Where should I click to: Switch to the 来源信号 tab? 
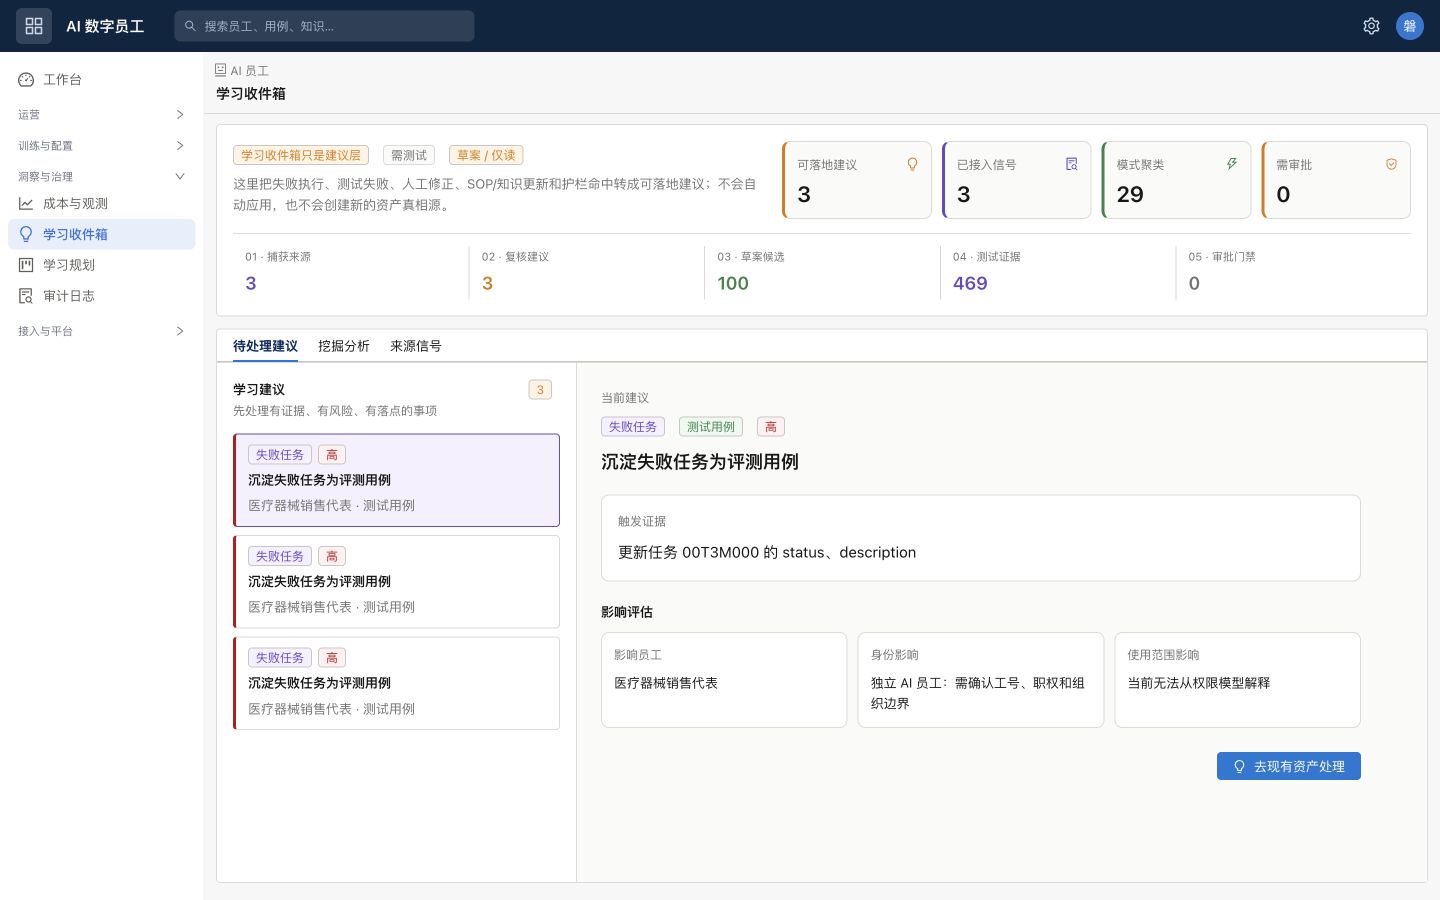(416, 346)
